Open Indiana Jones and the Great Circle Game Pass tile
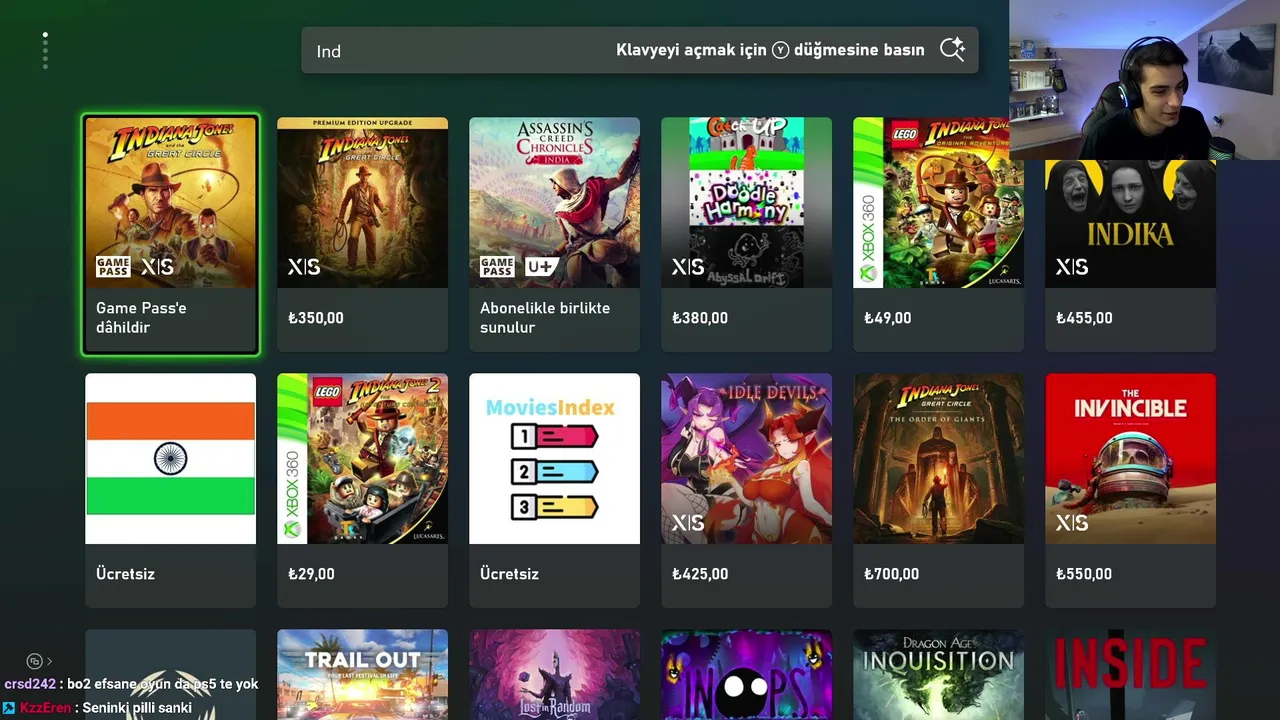 [x=171, y=235]
